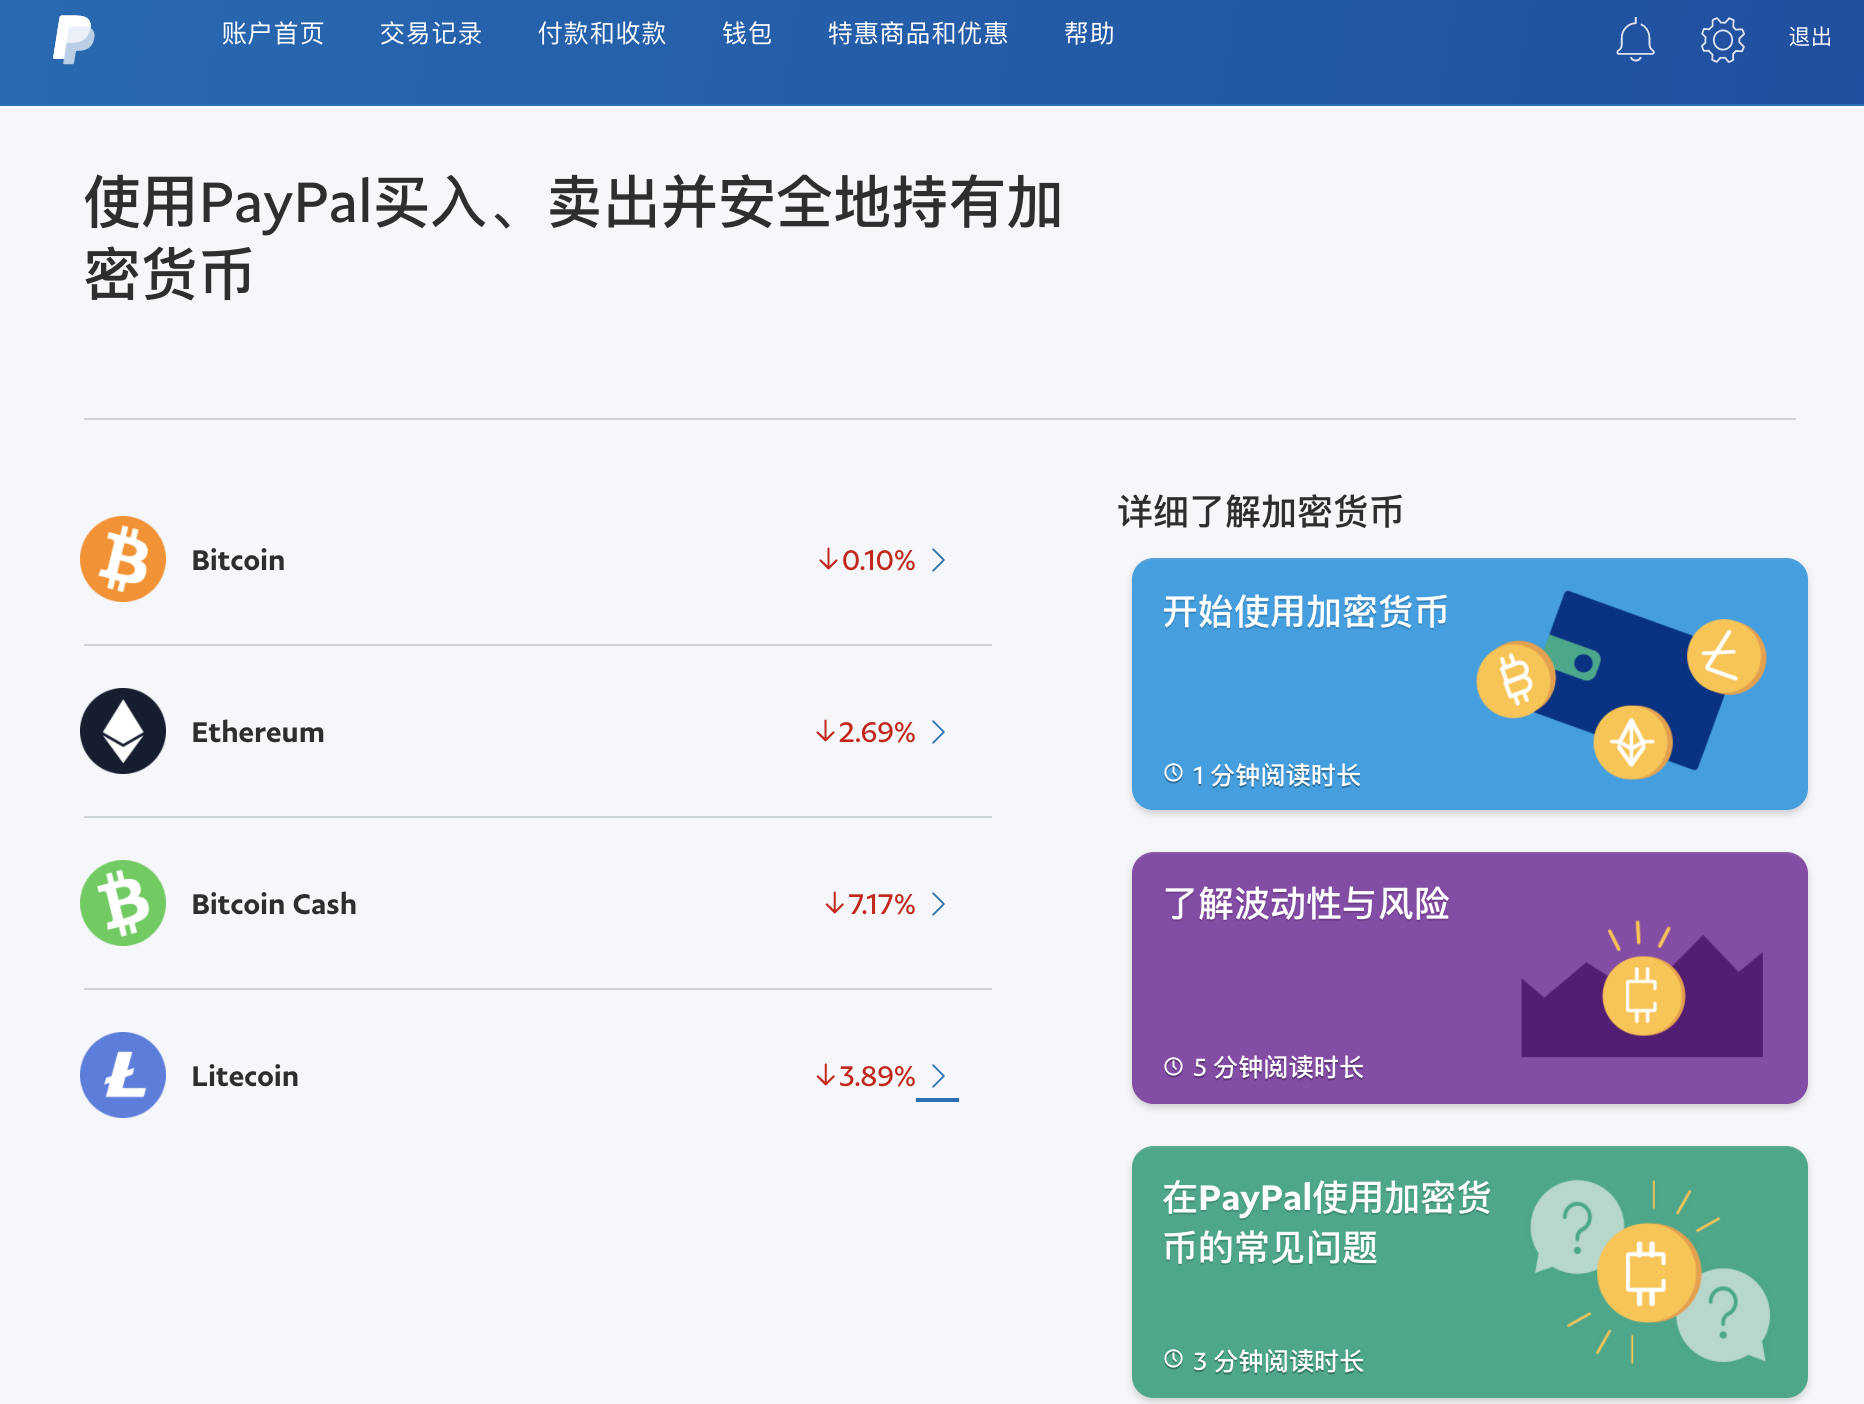Click the Bitcoin coin icon

[122, 558]
